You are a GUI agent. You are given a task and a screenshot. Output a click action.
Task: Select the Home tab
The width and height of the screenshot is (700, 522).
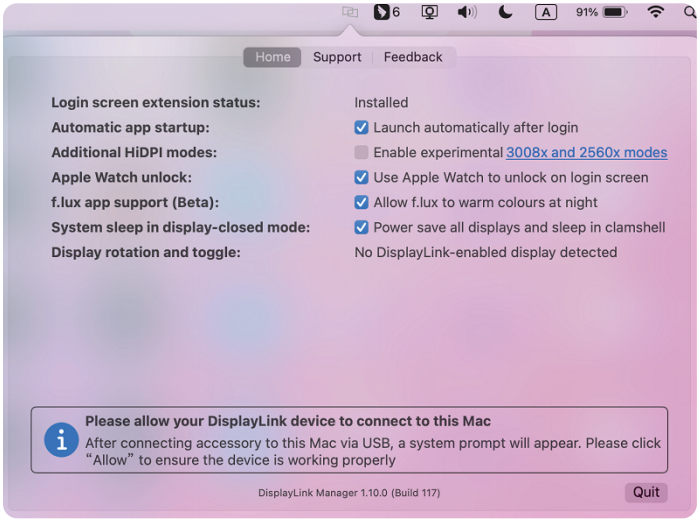click(x=272, y=57)
